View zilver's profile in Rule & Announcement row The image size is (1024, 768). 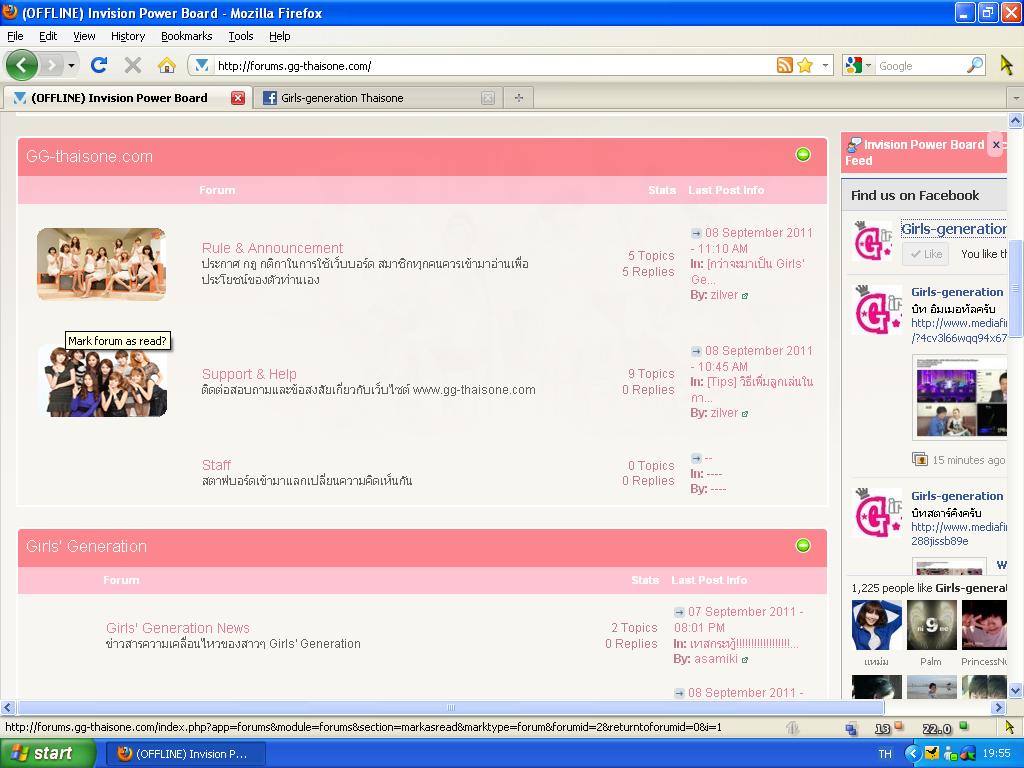[x=724, y=295]
